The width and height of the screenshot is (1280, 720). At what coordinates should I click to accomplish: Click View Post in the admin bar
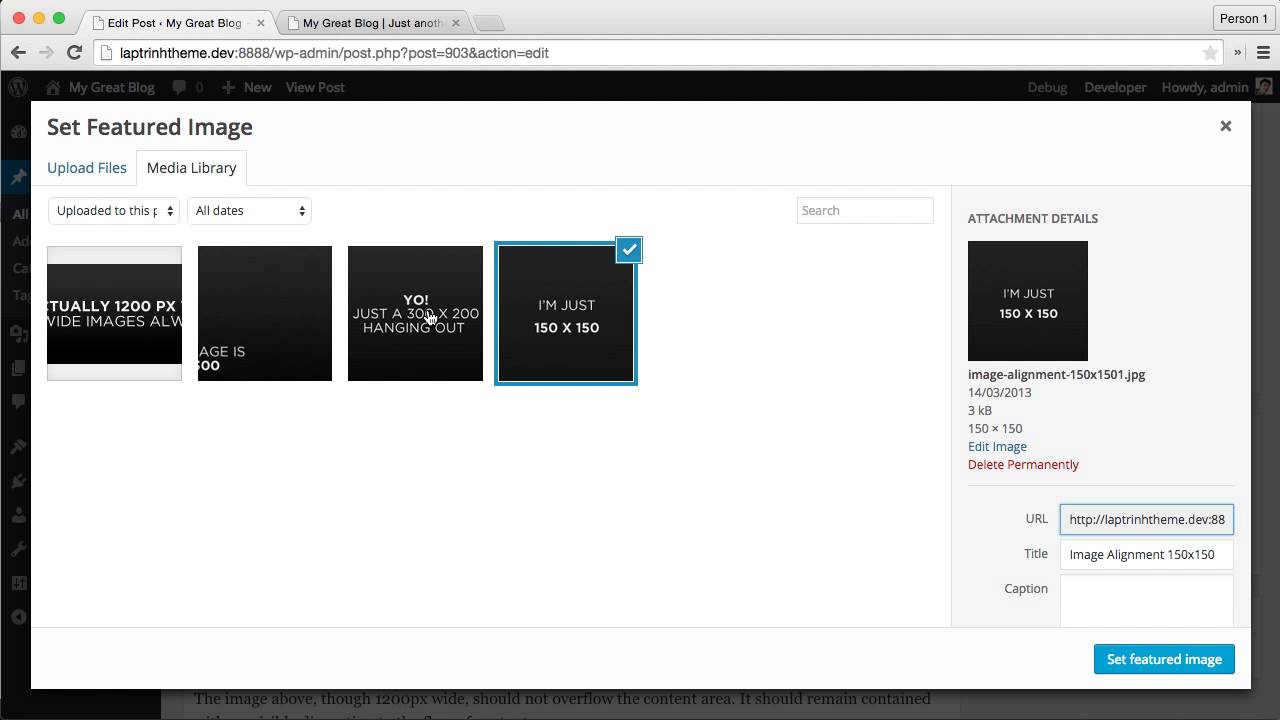coord(315,87)
